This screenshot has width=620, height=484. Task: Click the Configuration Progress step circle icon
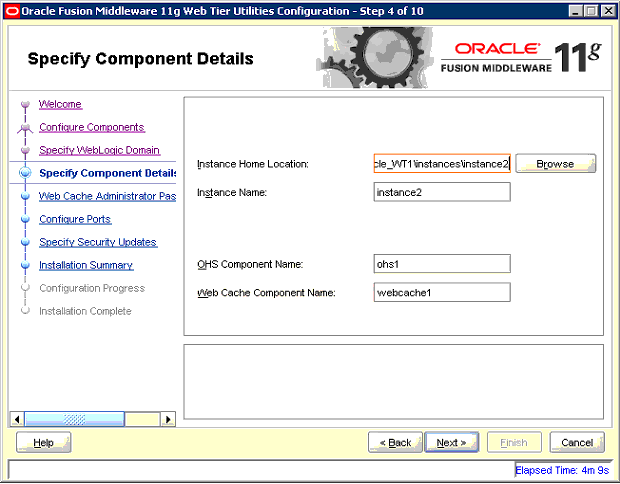[x=25, y=287]
